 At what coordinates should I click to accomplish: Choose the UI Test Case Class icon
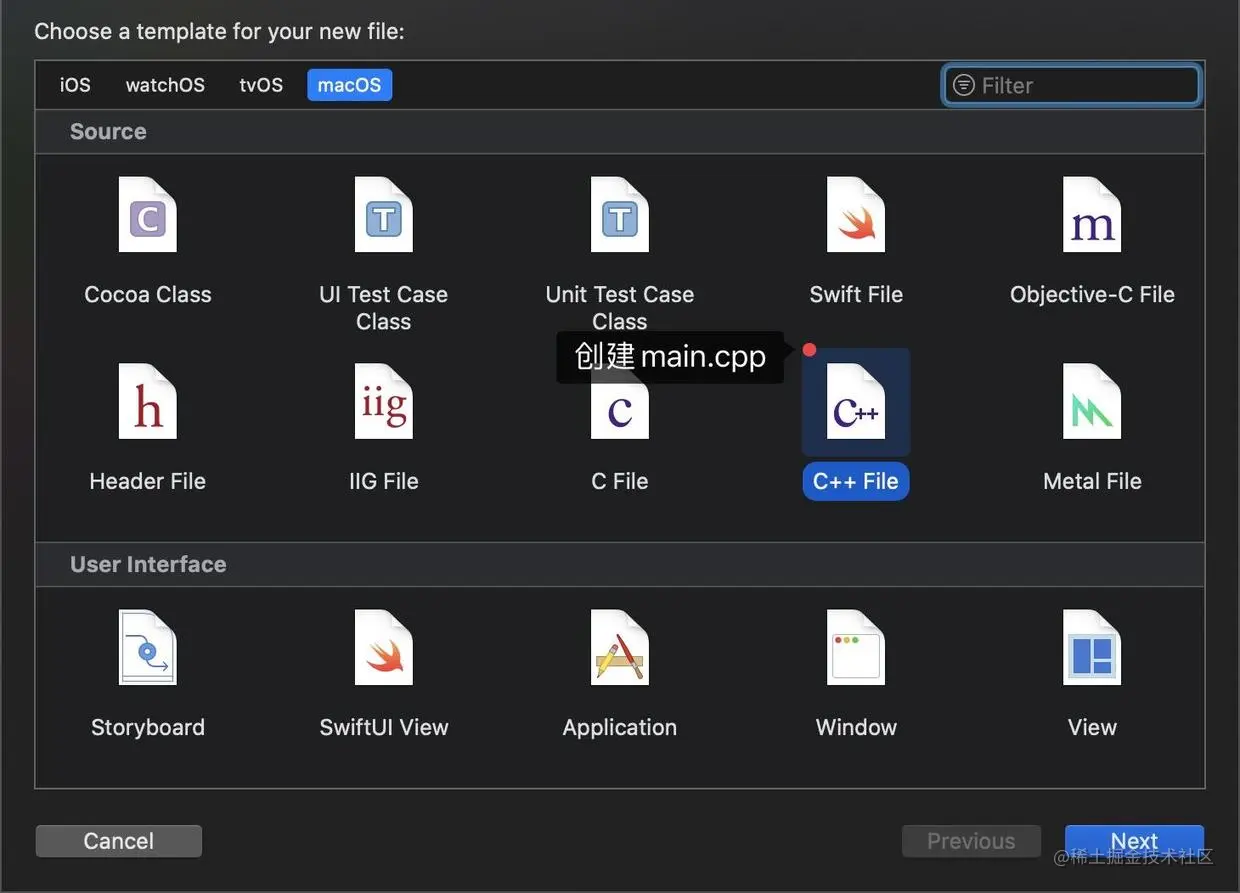click(x=384, y=215)
